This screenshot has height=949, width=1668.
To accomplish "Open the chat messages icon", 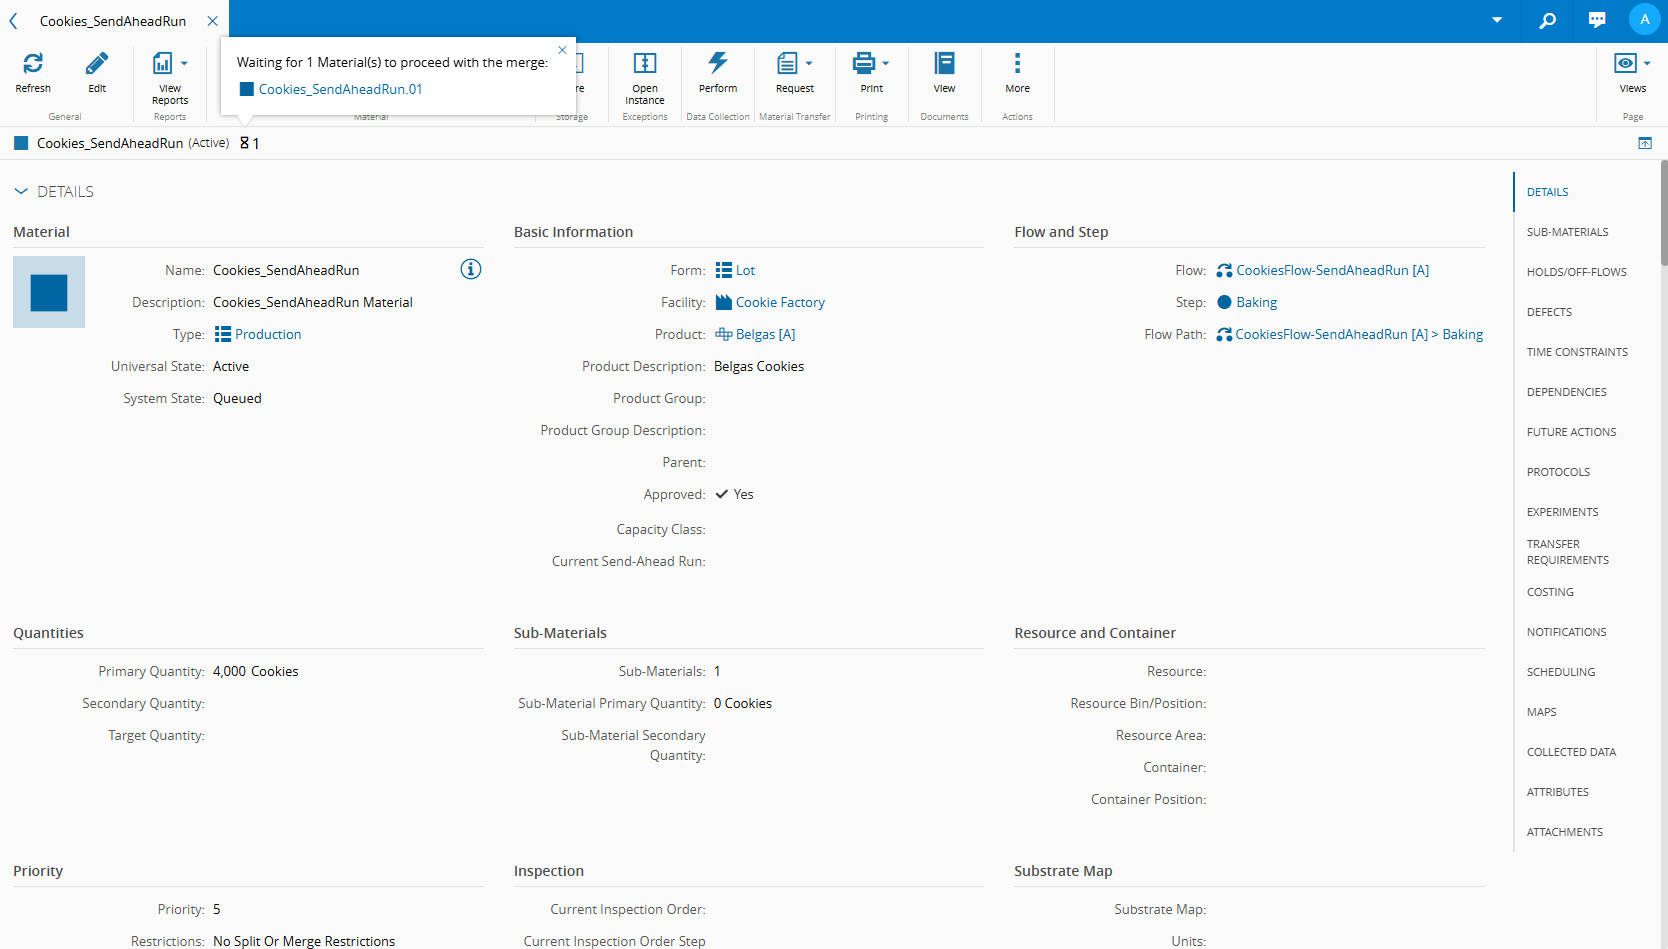I will 1597,20.
